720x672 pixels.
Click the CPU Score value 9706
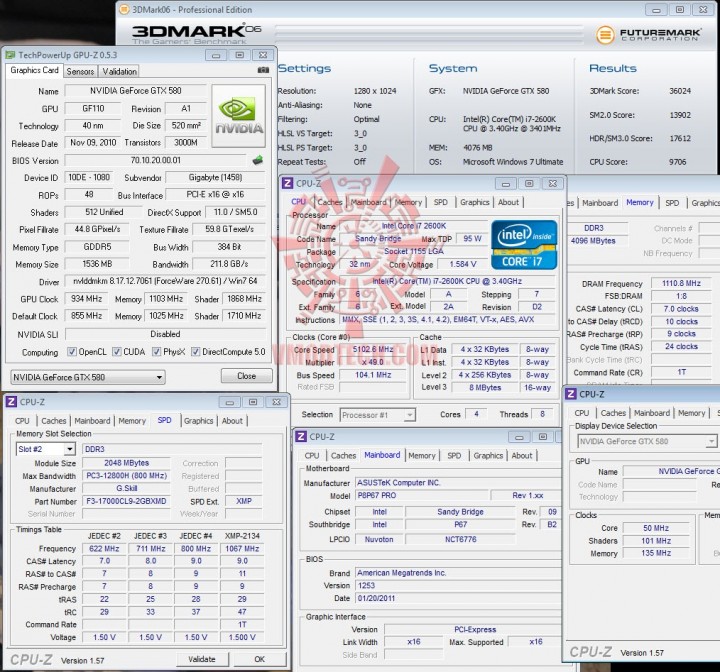click(x=677, y=162)
